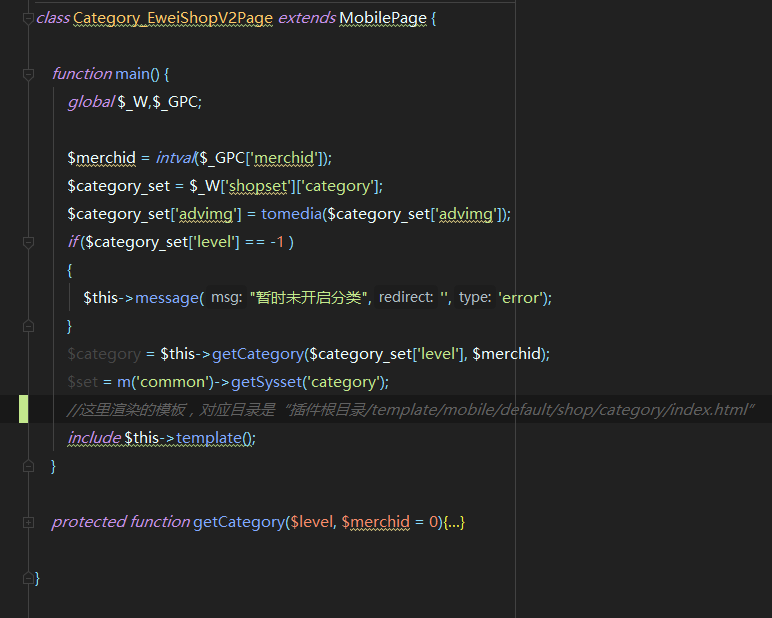Viewport: 772px width, 618px height.
Task: Click the class name Category_EweiShopV2Page
Action: (x=173, y=18)
